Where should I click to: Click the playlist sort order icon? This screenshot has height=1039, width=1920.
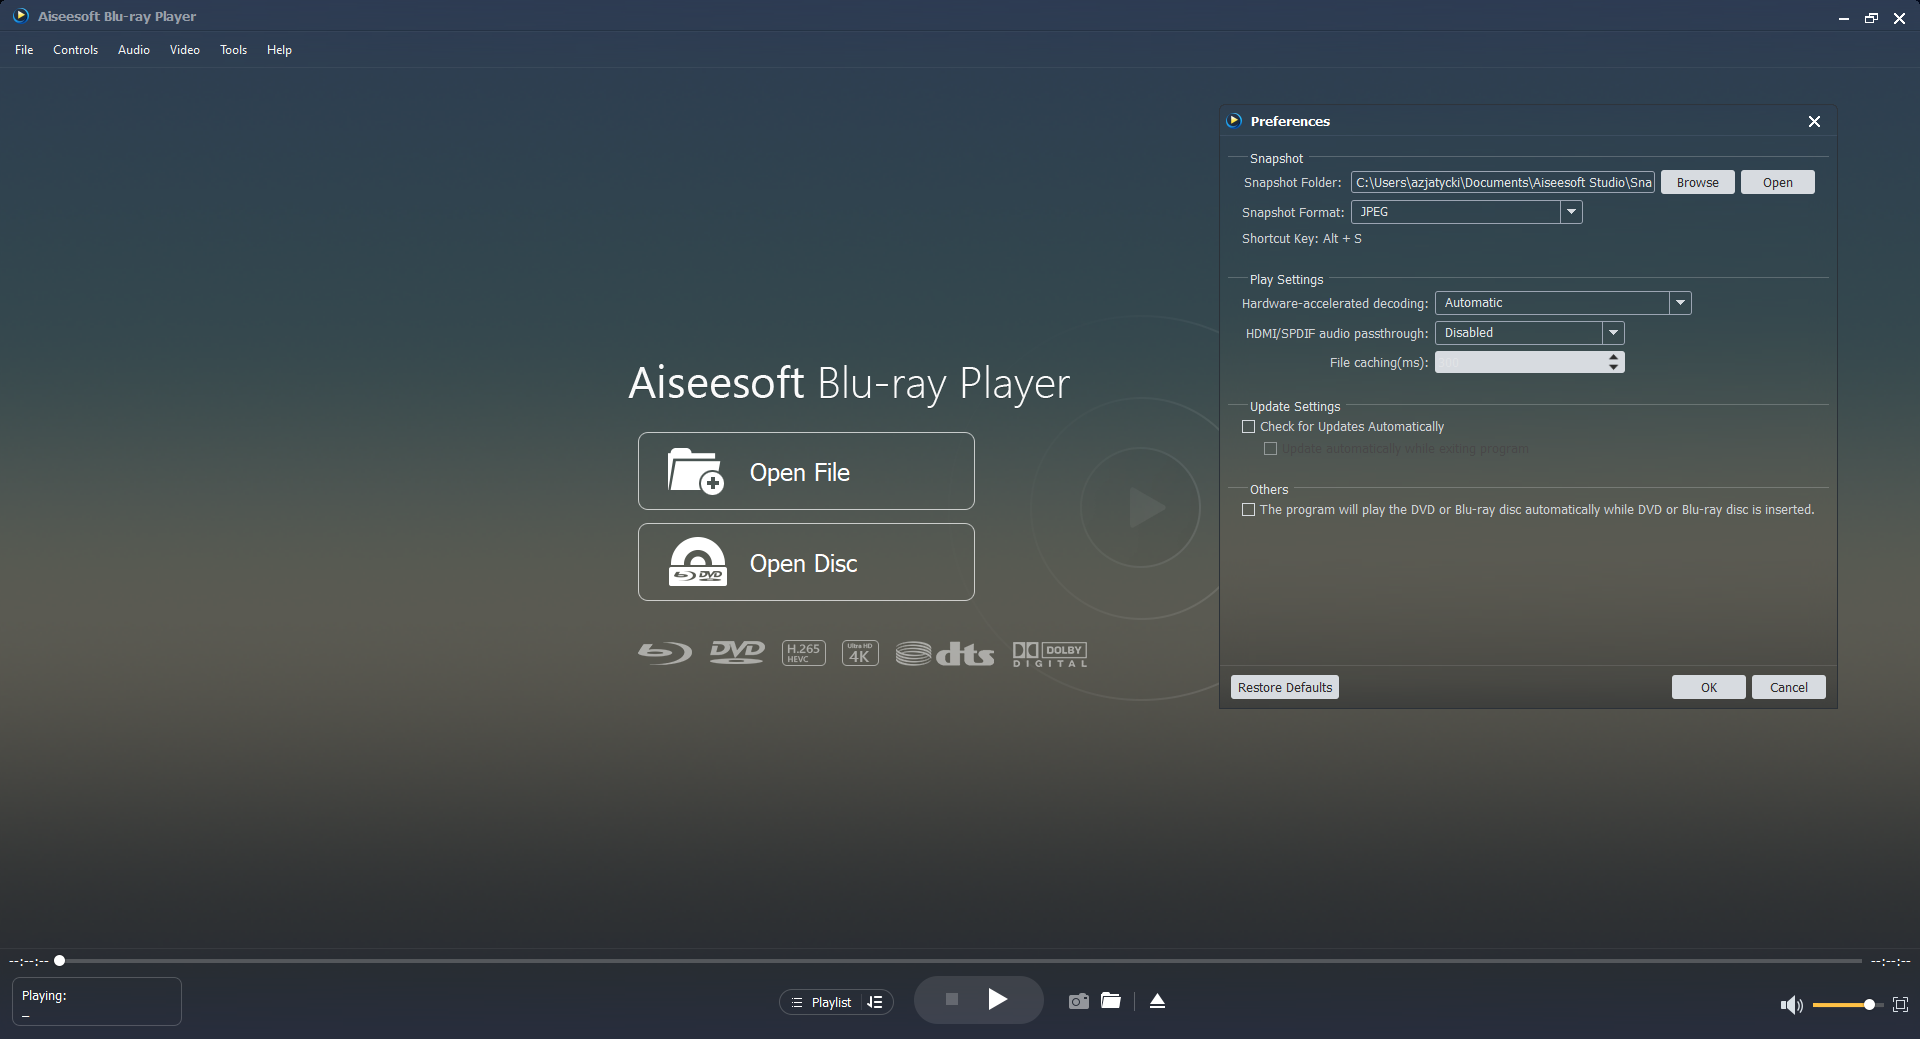[875, 1002]
